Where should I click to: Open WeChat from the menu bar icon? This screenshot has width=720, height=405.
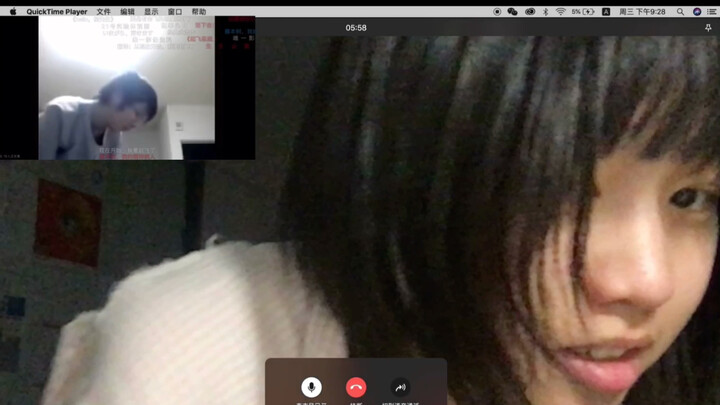pos(512,11)
